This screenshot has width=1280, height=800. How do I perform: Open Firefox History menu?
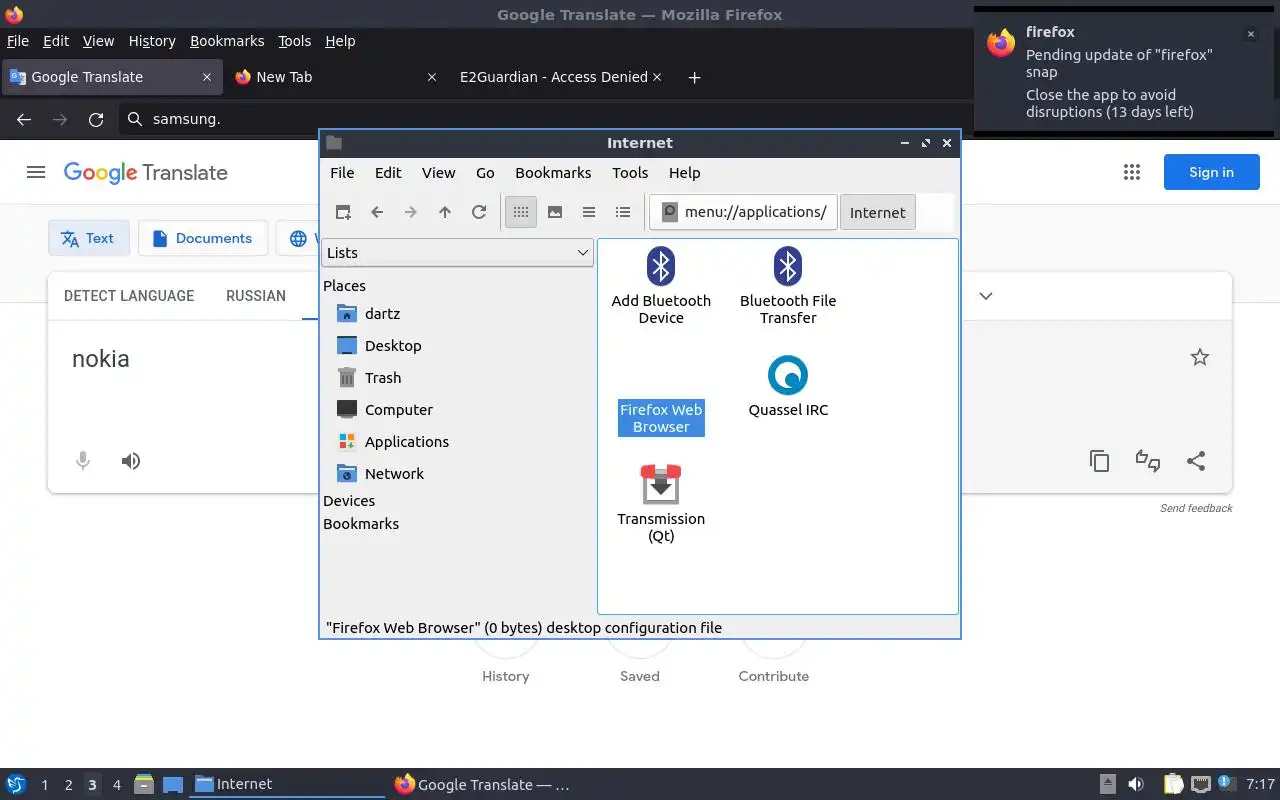point(152,41)
